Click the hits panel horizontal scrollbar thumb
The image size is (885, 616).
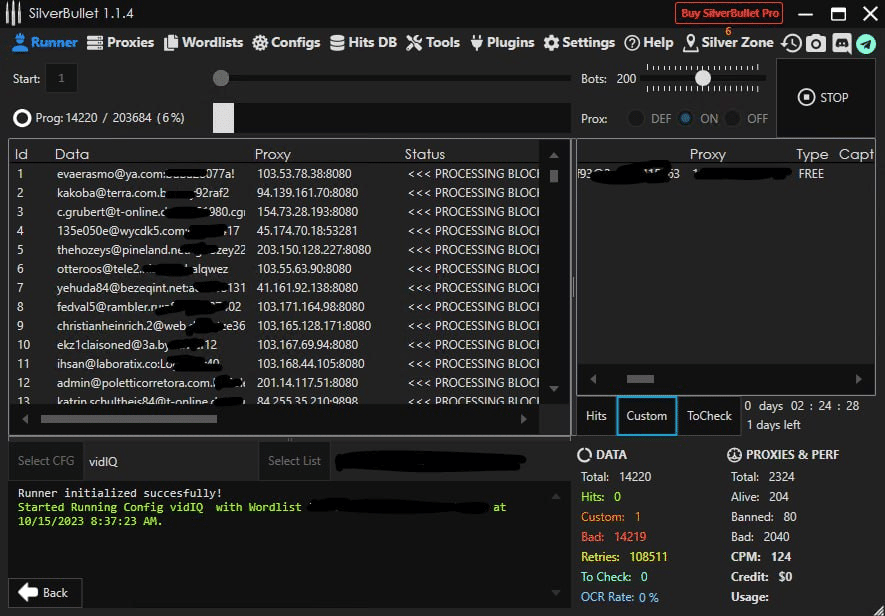641,379
